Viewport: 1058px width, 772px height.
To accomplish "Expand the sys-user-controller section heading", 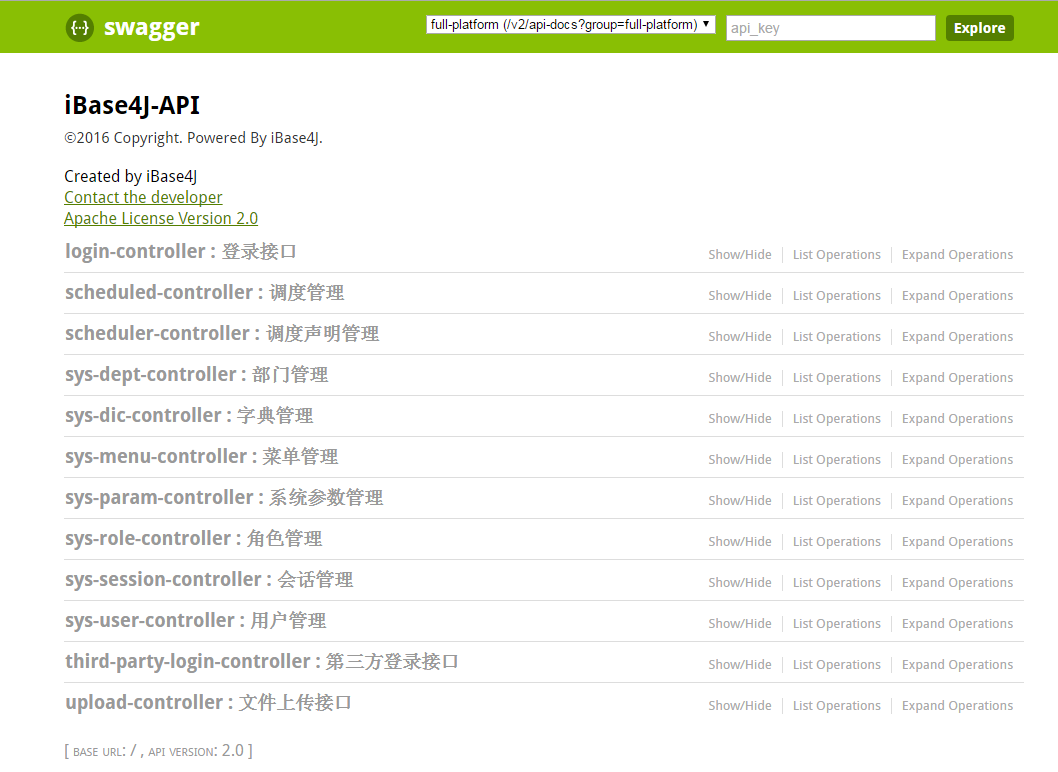I will pyautogui.click(x=196, y=621).
